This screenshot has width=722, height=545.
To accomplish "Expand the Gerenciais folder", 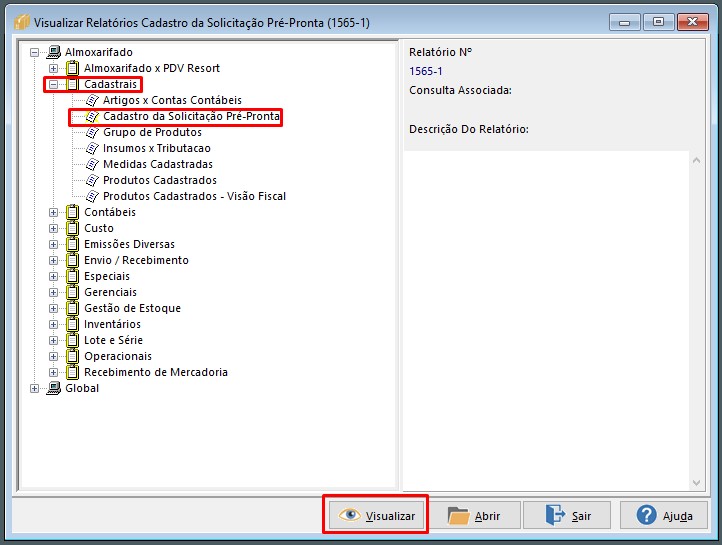I will pos(53,293).
